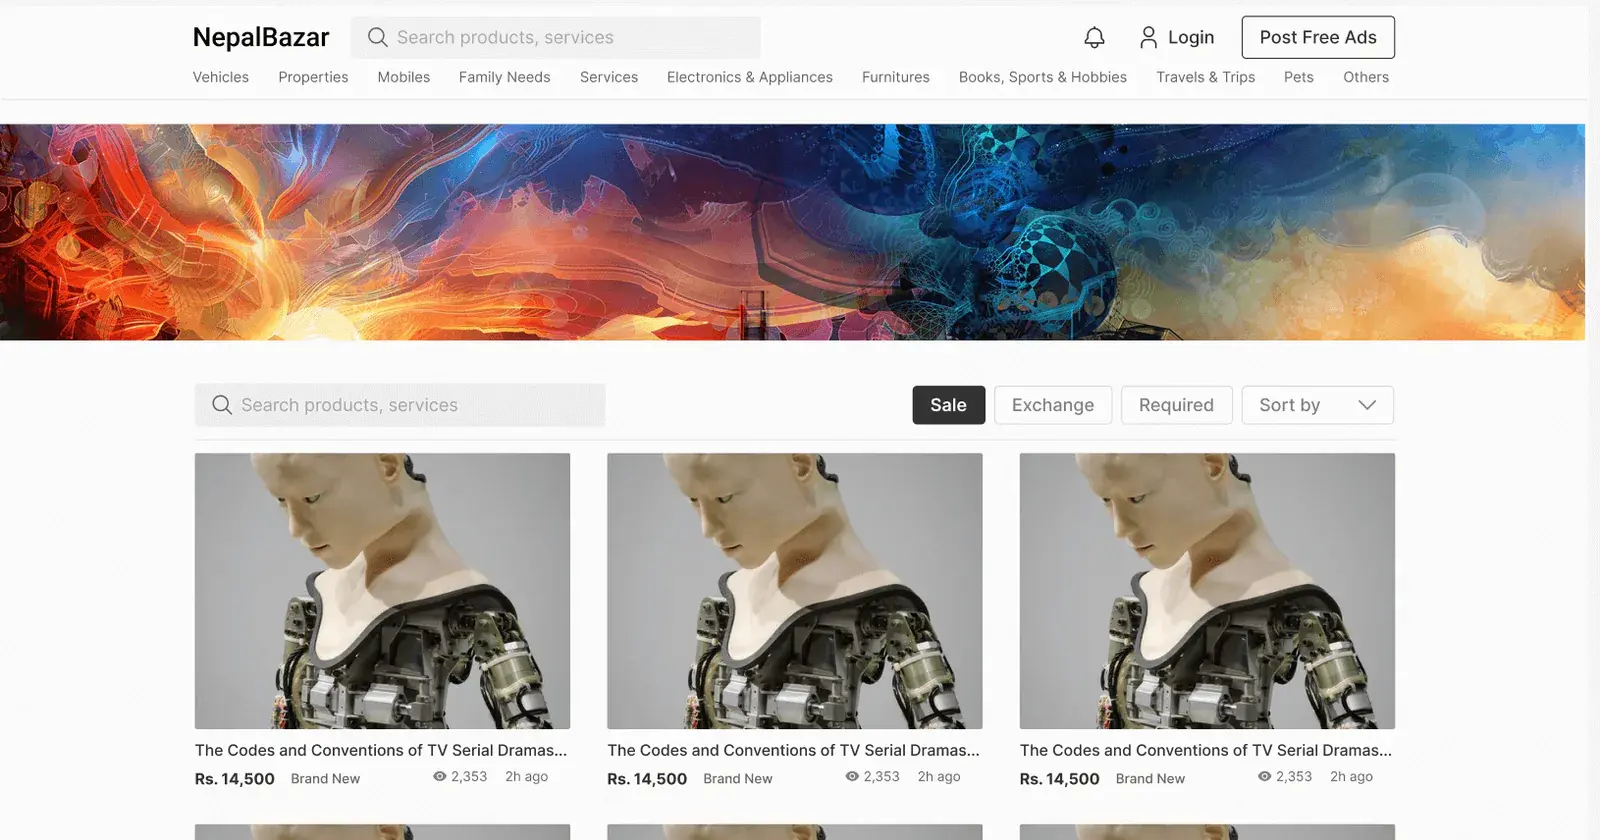This screenshot has width=1600, height=840.
Task: Click the views eye icon on the third listing
Action: [1264, 776]
